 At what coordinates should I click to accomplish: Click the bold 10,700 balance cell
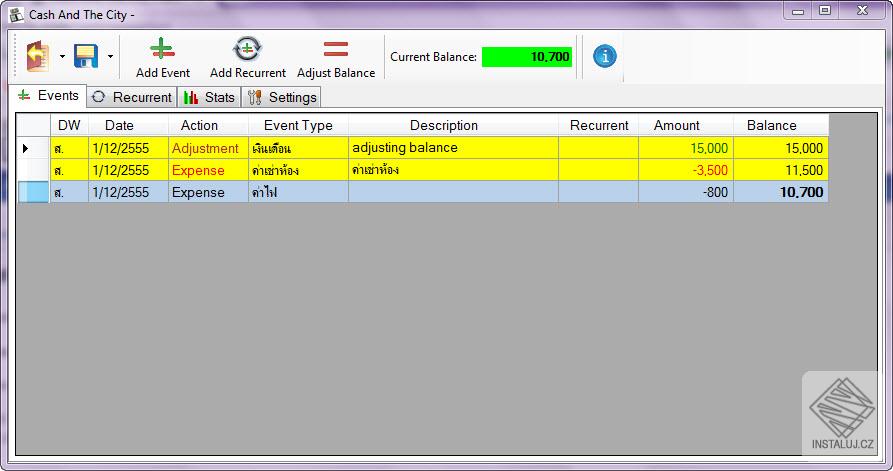coord(781,192)
